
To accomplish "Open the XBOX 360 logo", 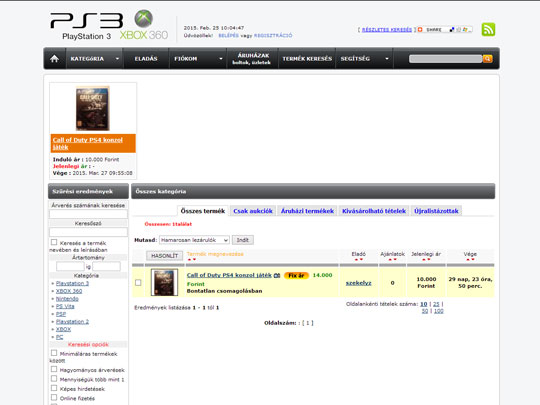I will 144,25.
